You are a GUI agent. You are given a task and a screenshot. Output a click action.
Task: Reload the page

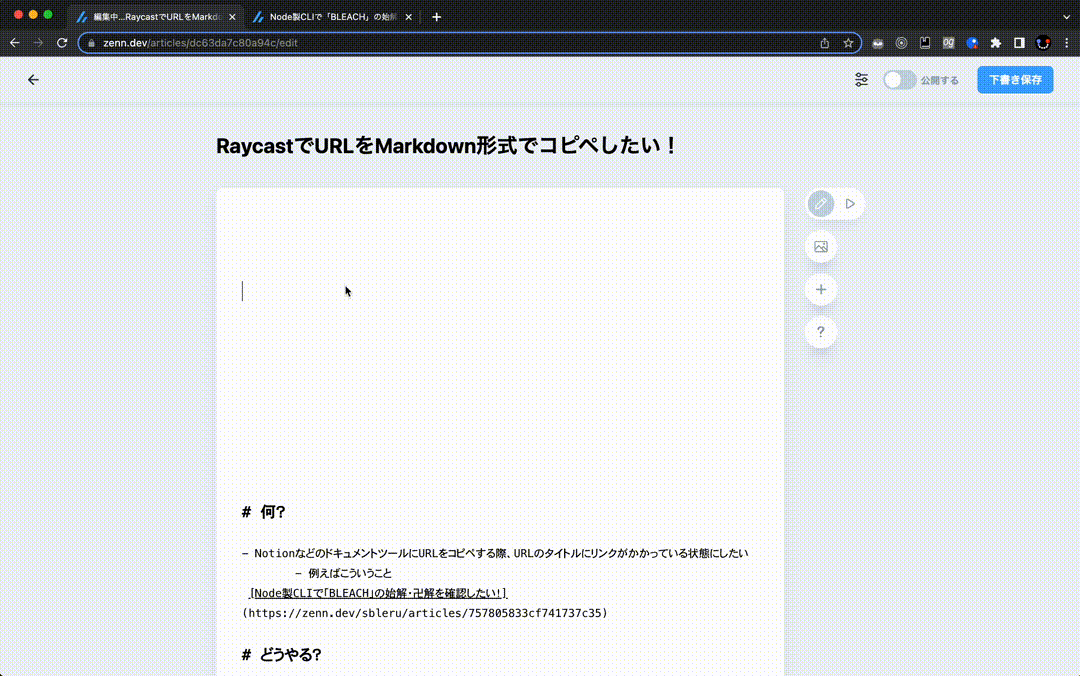click(x=62, y=43)
